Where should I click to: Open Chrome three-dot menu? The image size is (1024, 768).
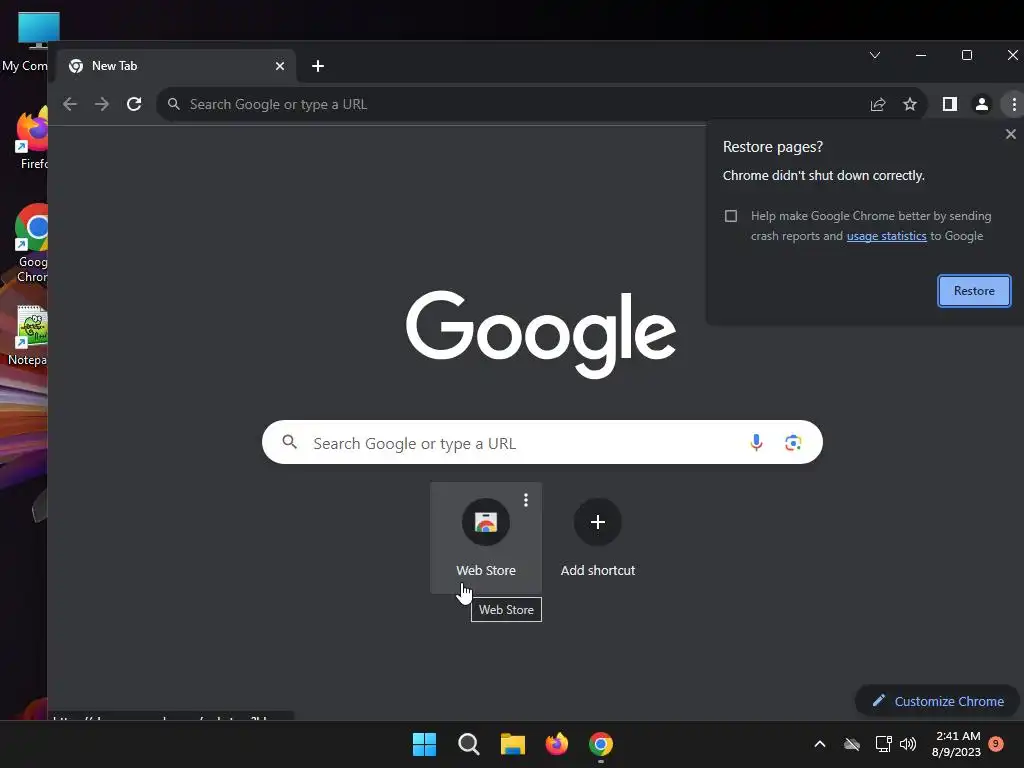point(1014,104)
